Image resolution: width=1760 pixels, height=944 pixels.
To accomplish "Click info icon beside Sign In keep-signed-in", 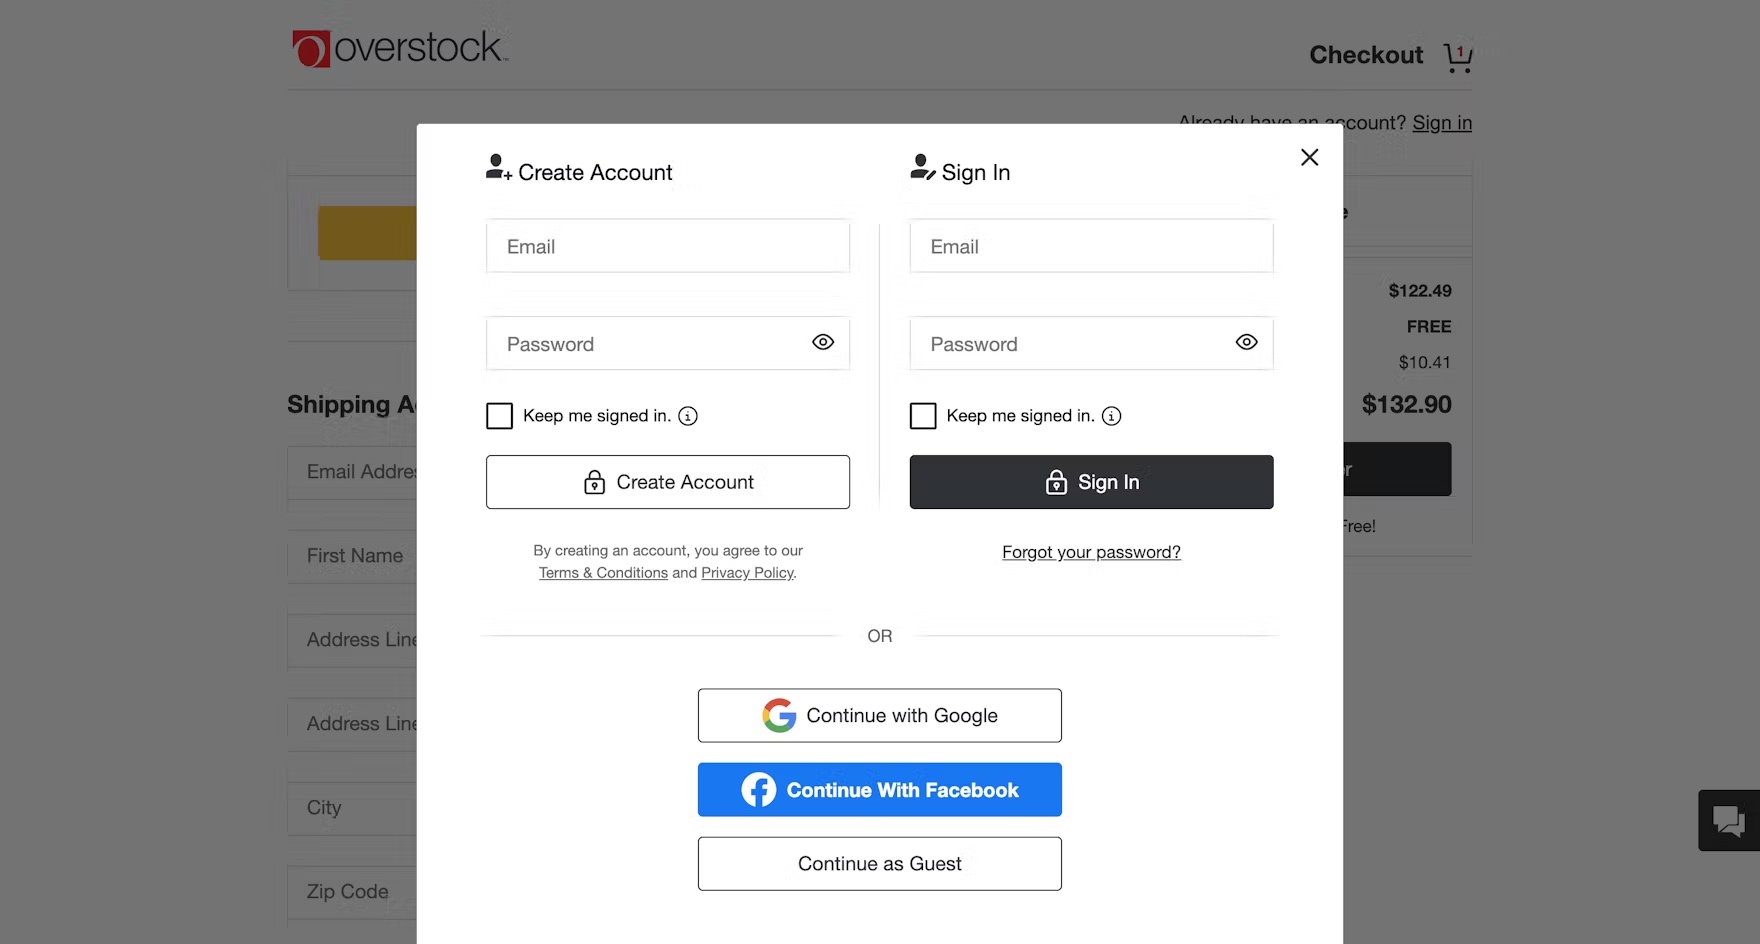I will coord(1111,416).
